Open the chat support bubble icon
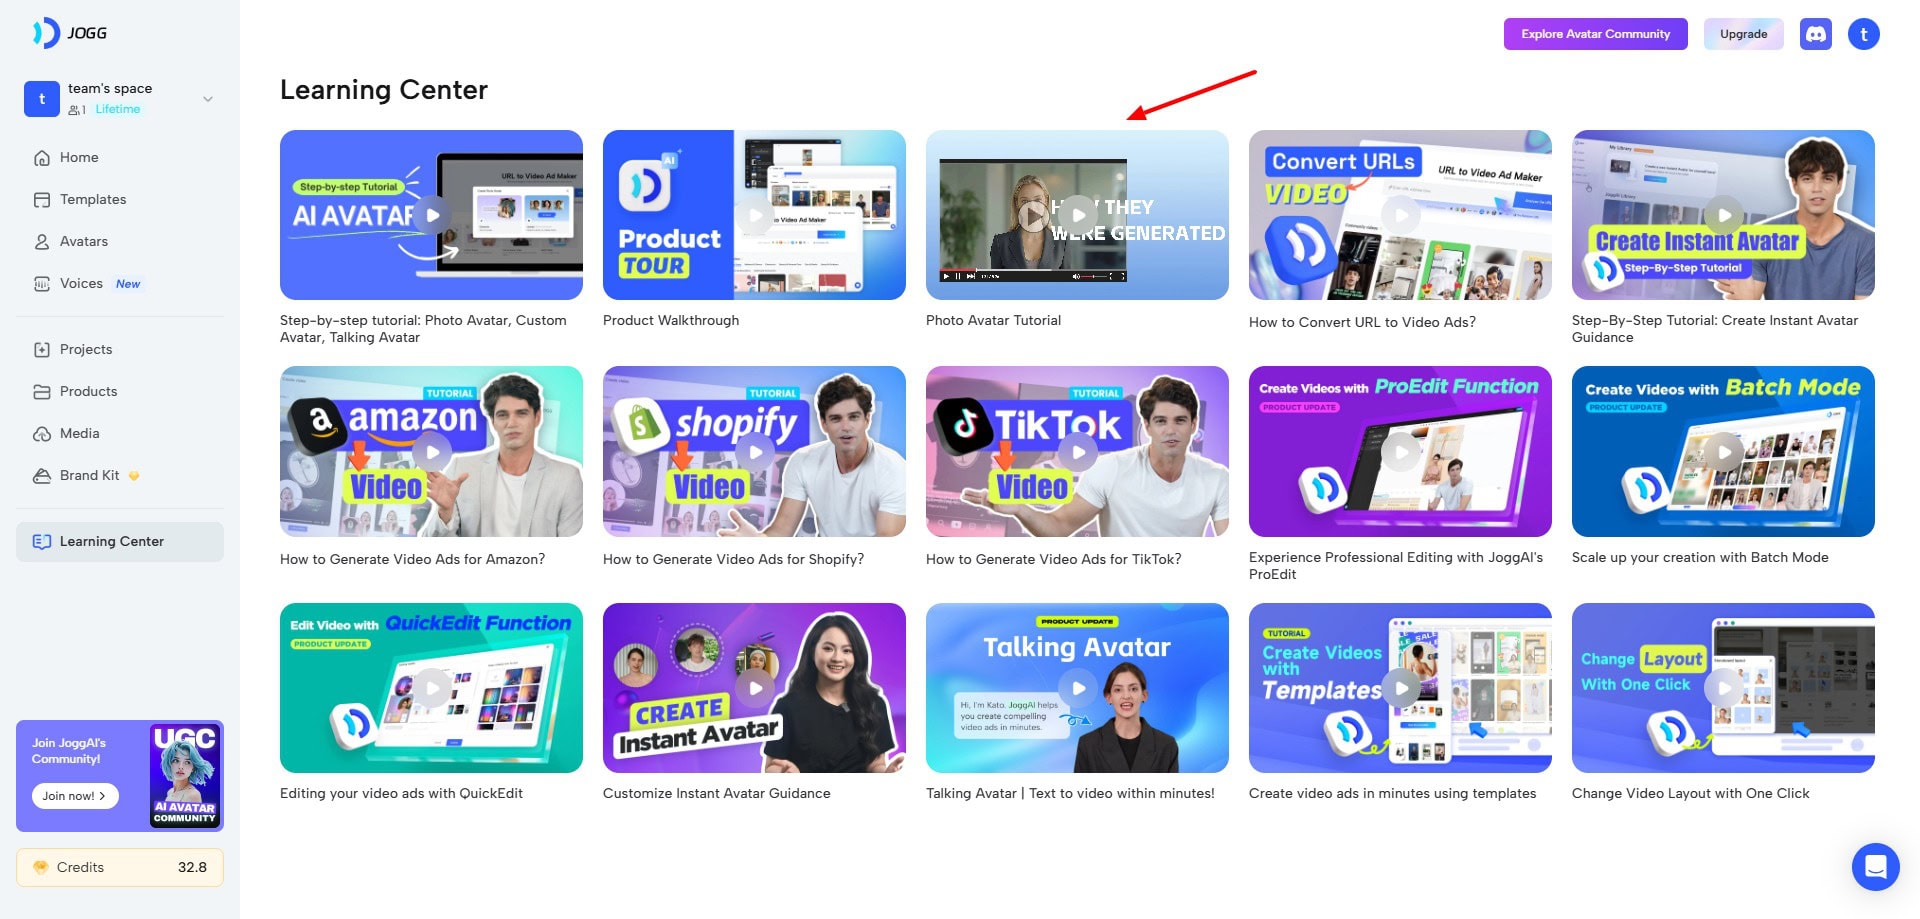Screen dimensions: 1920x919 point(1875,866)
